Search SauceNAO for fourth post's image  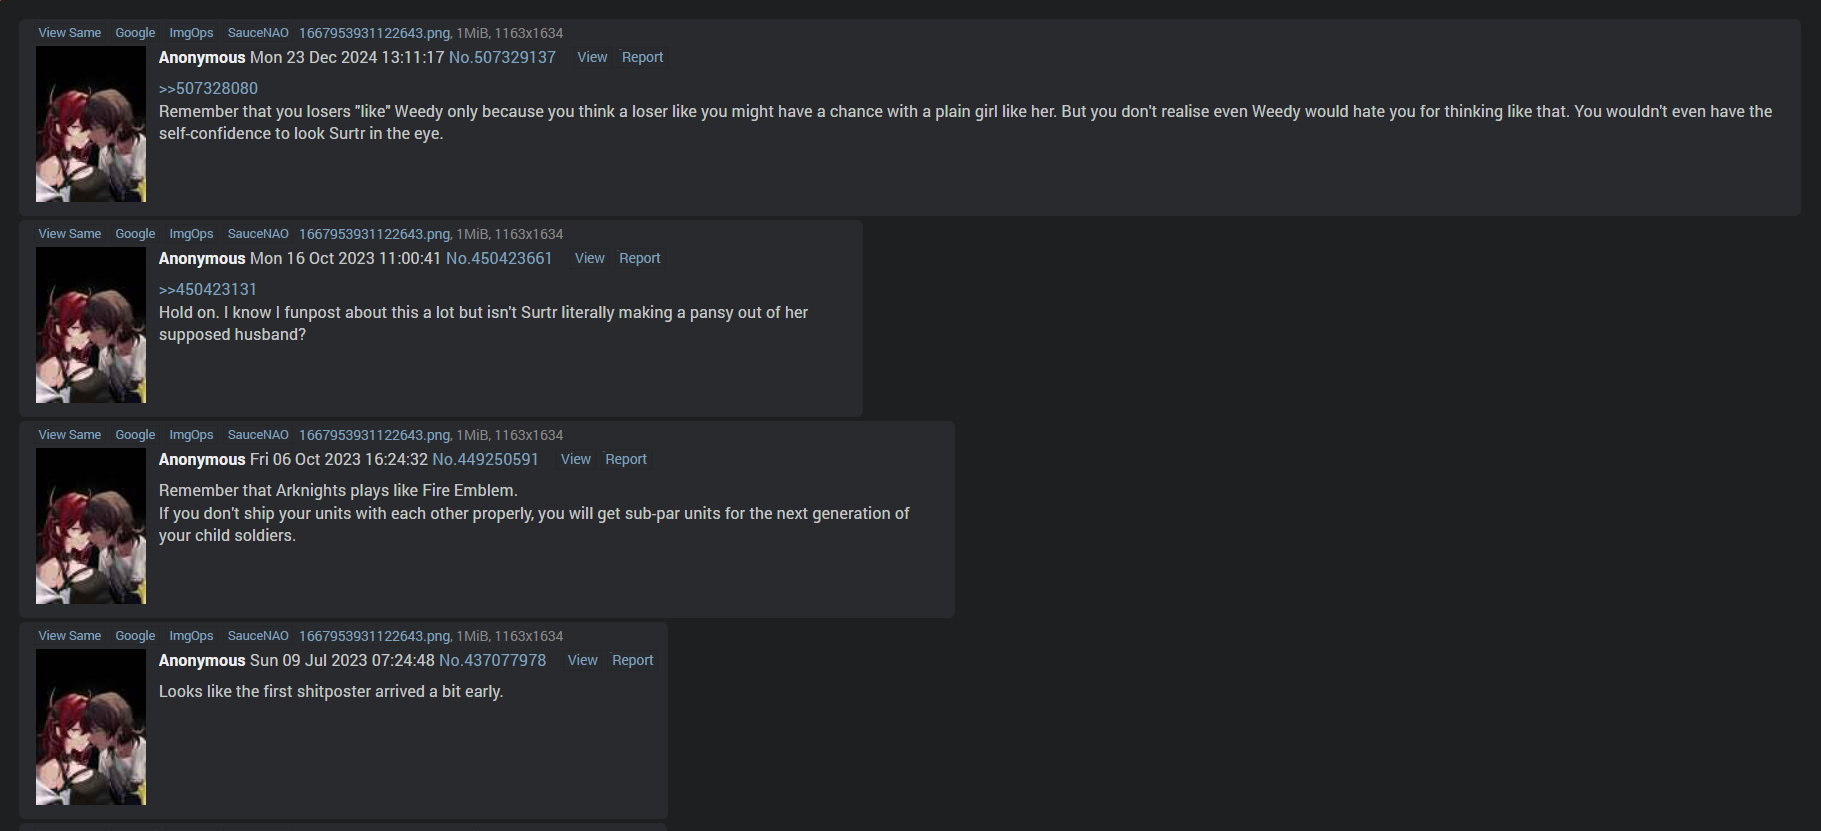pos(258,636)
